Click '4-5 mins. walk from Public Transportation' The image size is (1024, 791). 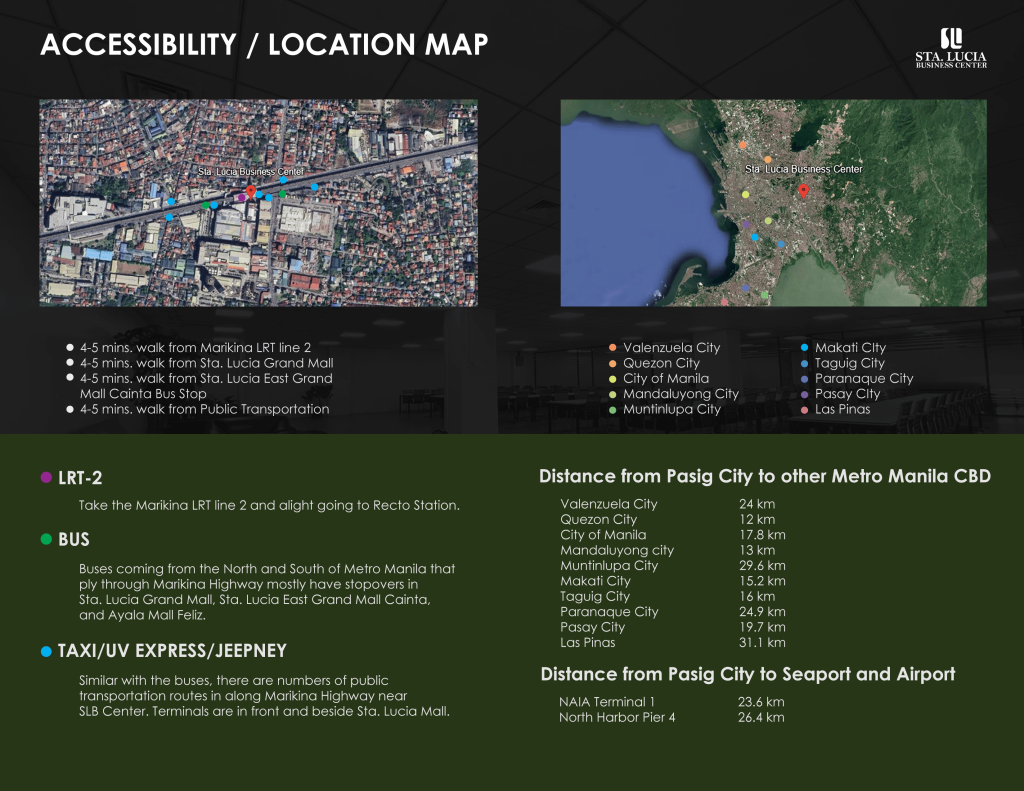point(204,410)
